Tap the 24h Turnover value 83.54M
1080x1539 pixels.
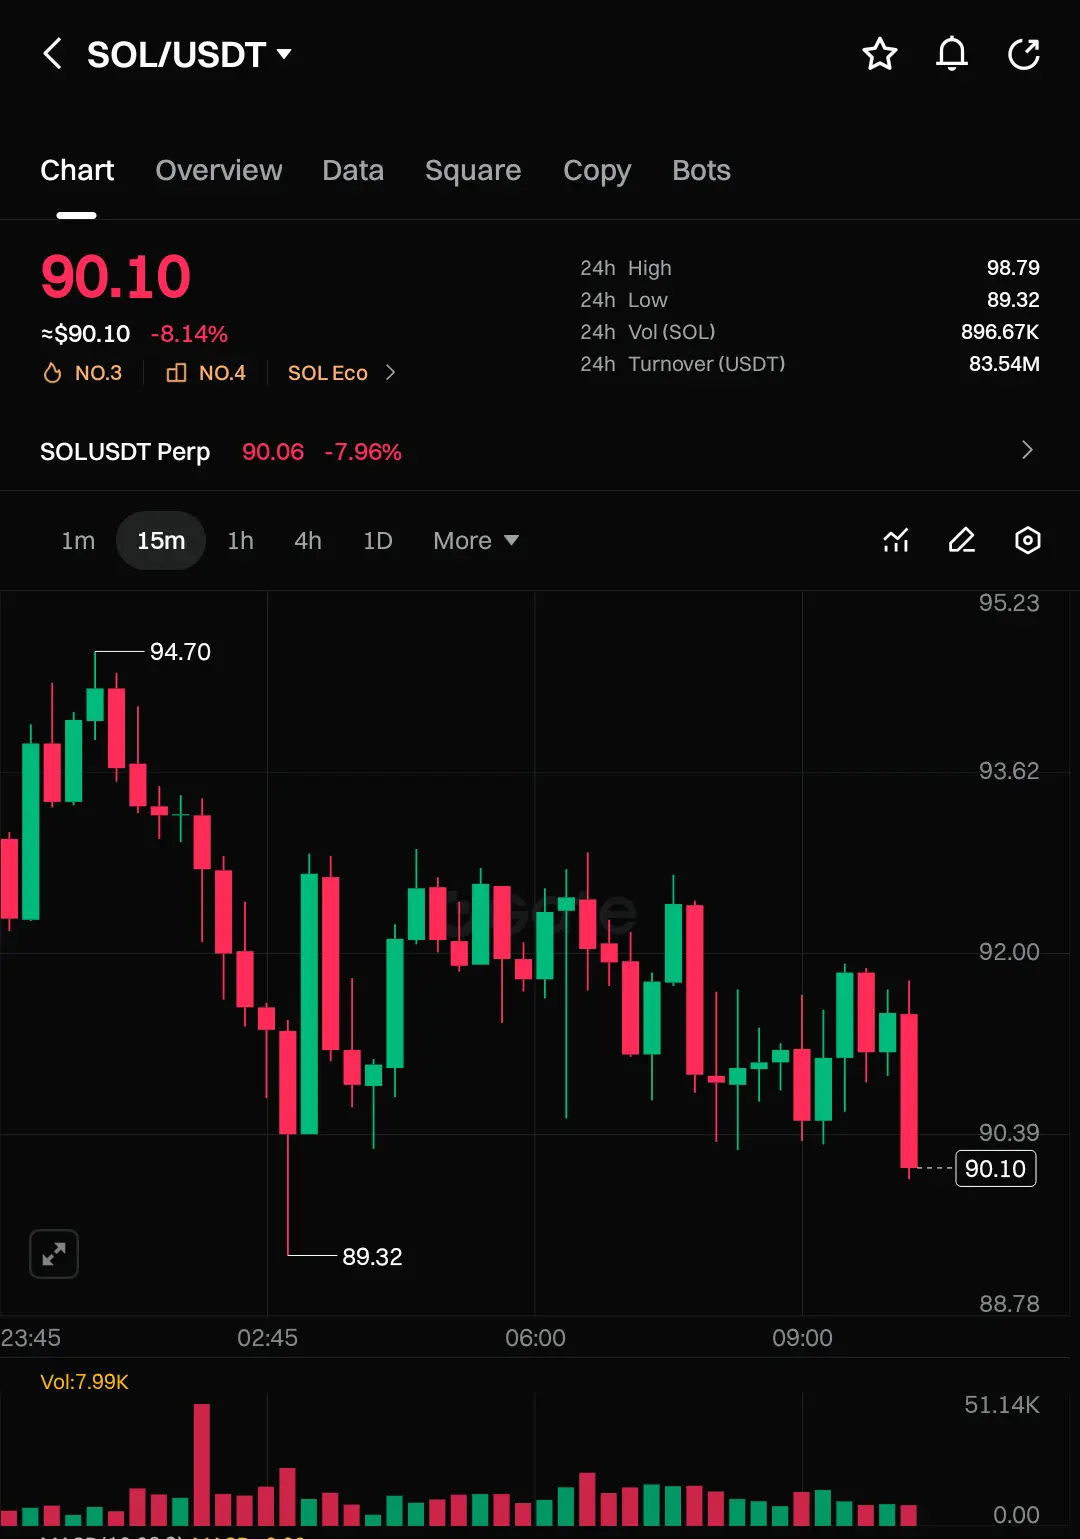(x=1004, y=364)
